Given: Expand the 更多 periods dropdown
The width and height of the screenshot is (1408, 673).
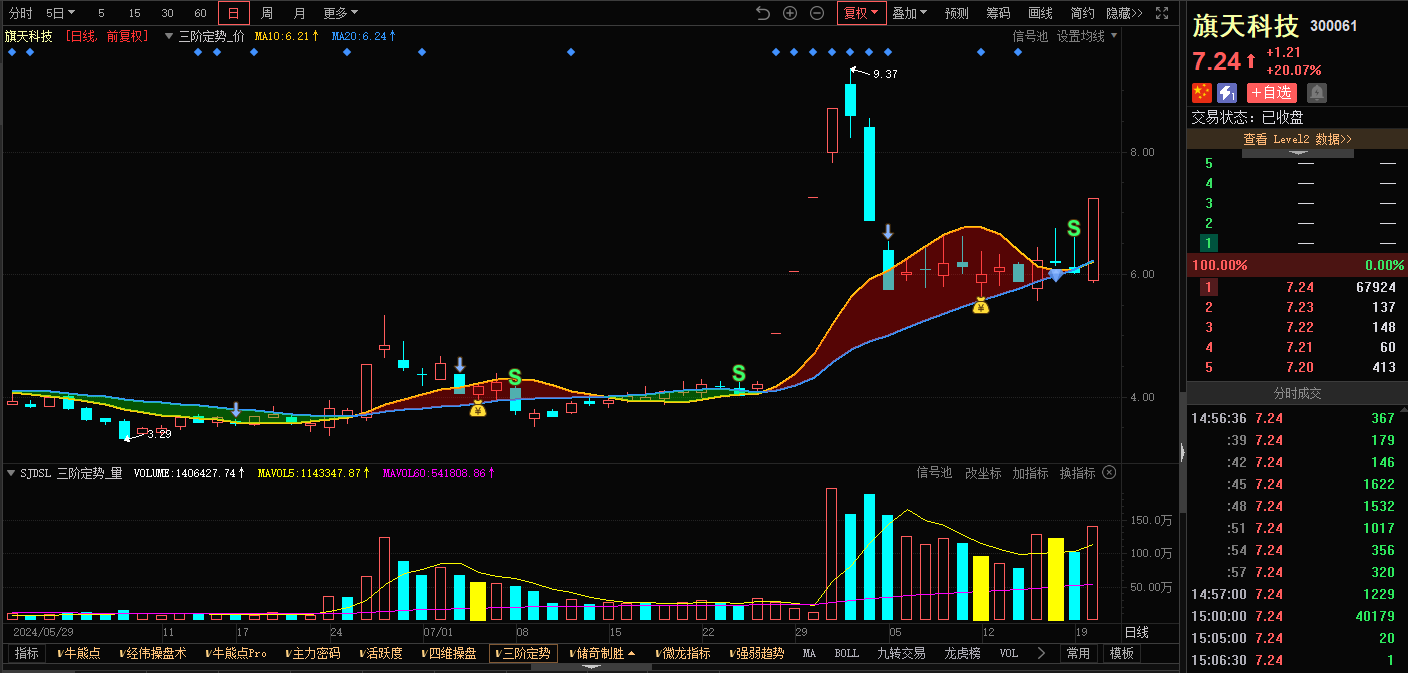Looking at the screenshot, I should [340, 13].
